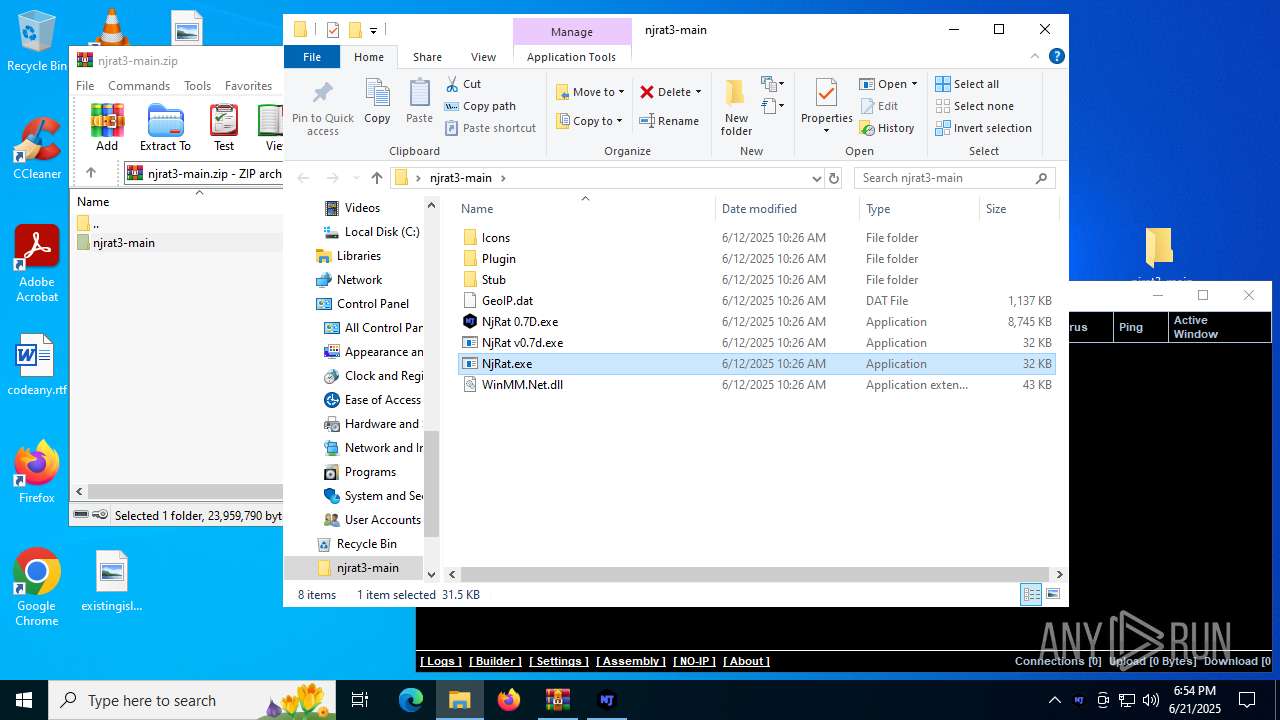Click Paste shortcut in ribbon
This screenshot has width=1280, height=720.
coord(490,128)
